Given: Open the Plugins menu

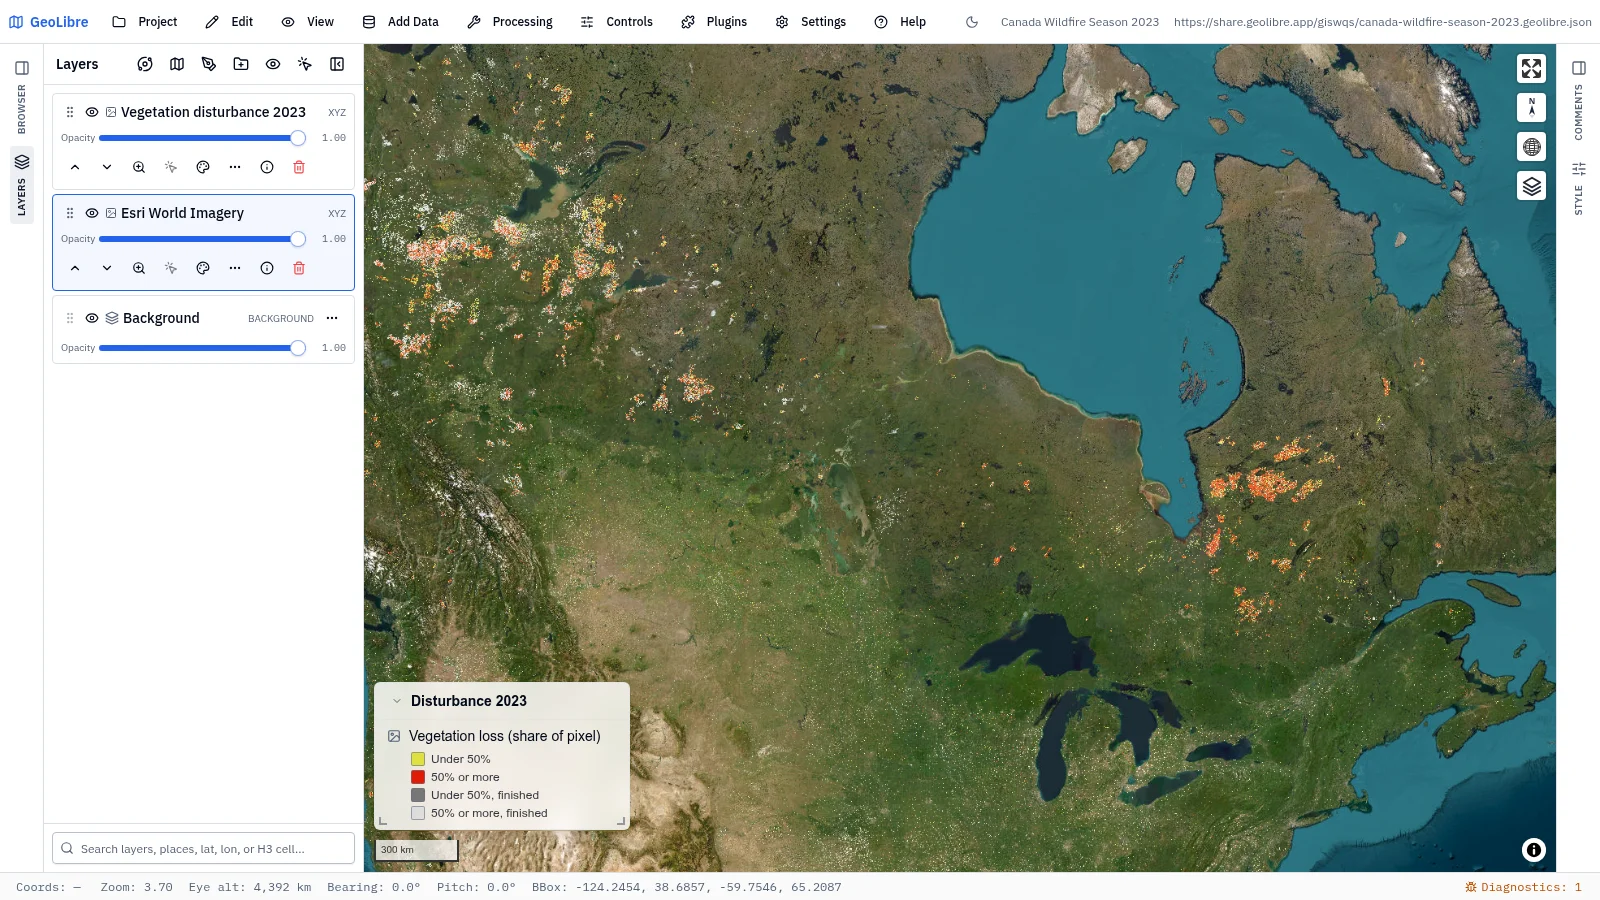Looking at the screenshot, I should click(714, 22).
